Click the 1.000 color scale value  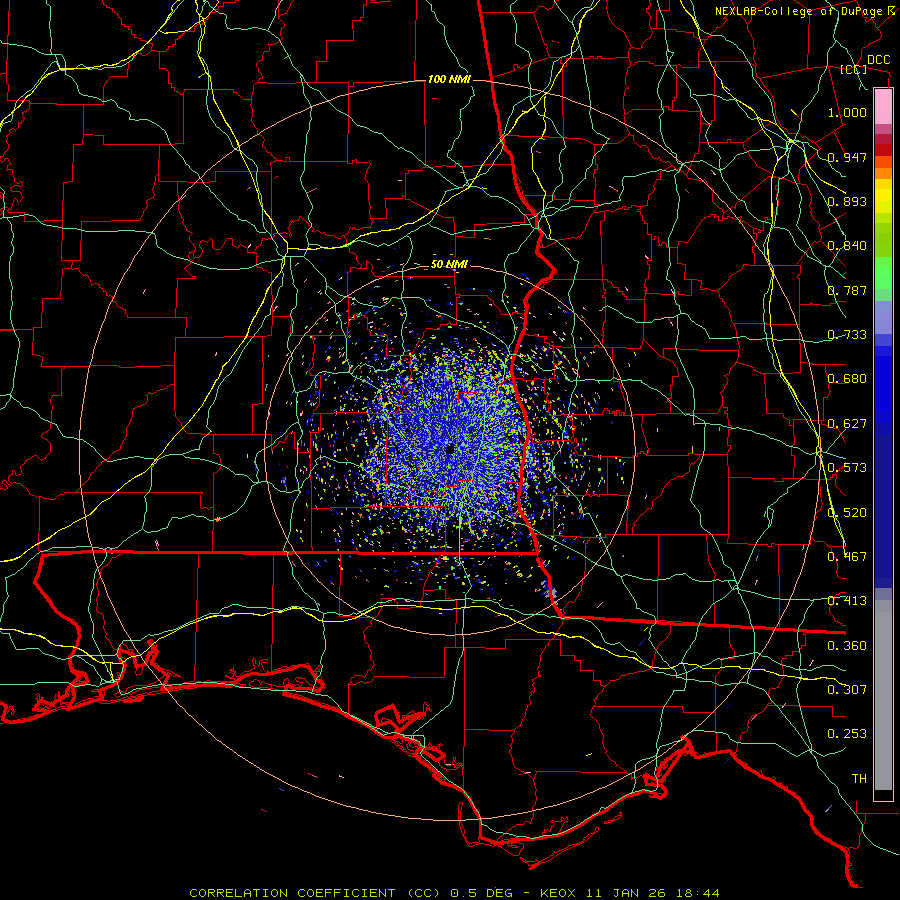[x=847, y=112]
